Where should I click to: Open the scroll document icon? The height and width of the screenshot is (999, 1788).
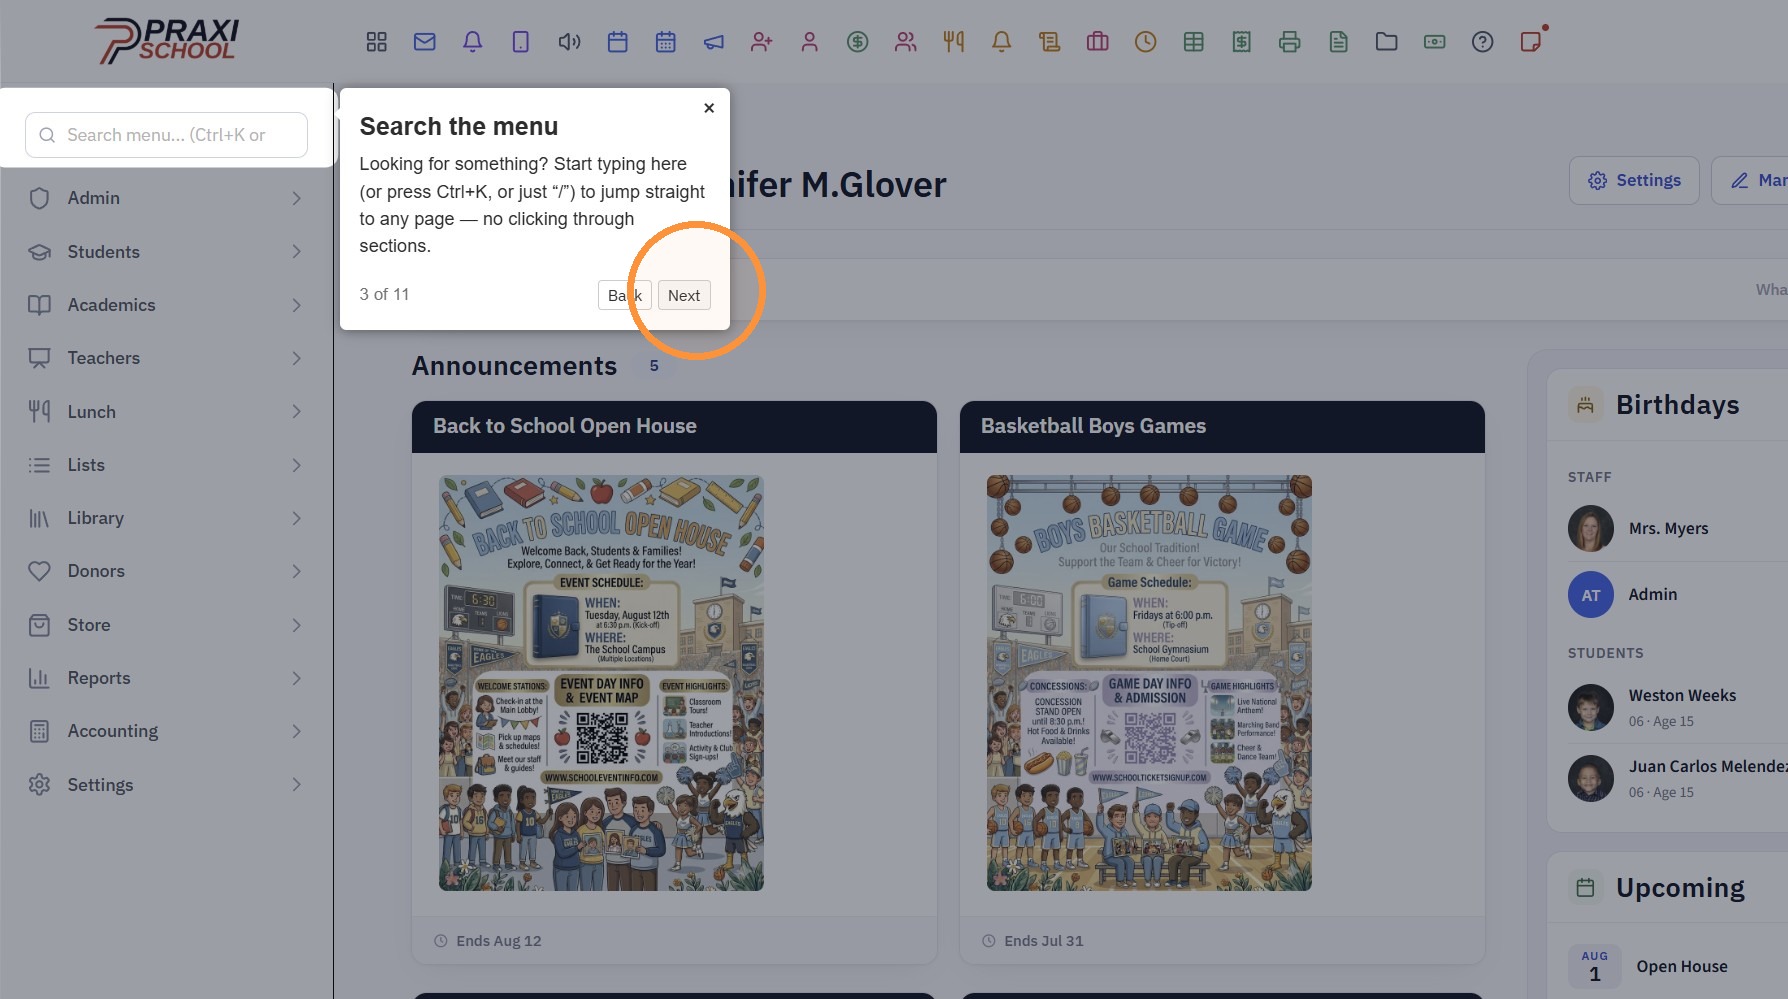click(1049, 42)
